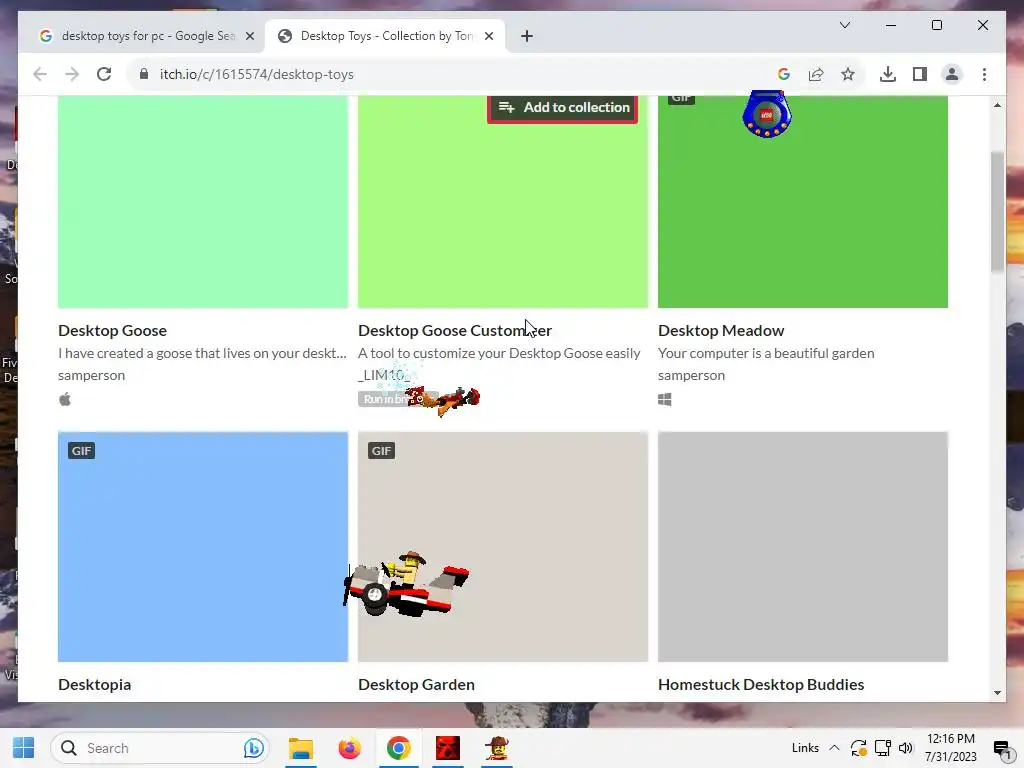
Task: Click the Google icon in address bar
Action: (784, 74)
